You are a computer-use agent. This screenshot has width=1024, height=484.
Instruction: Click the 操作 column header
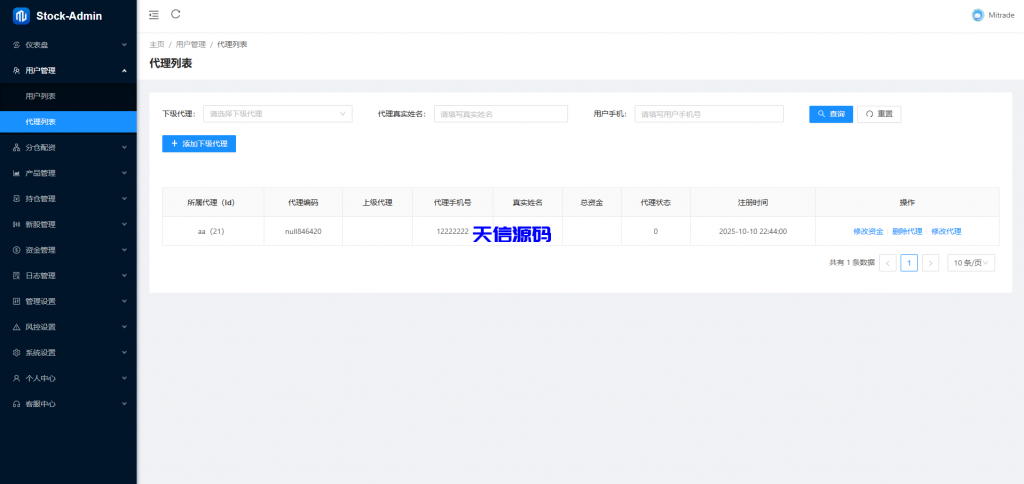click(x=907, y=202)
